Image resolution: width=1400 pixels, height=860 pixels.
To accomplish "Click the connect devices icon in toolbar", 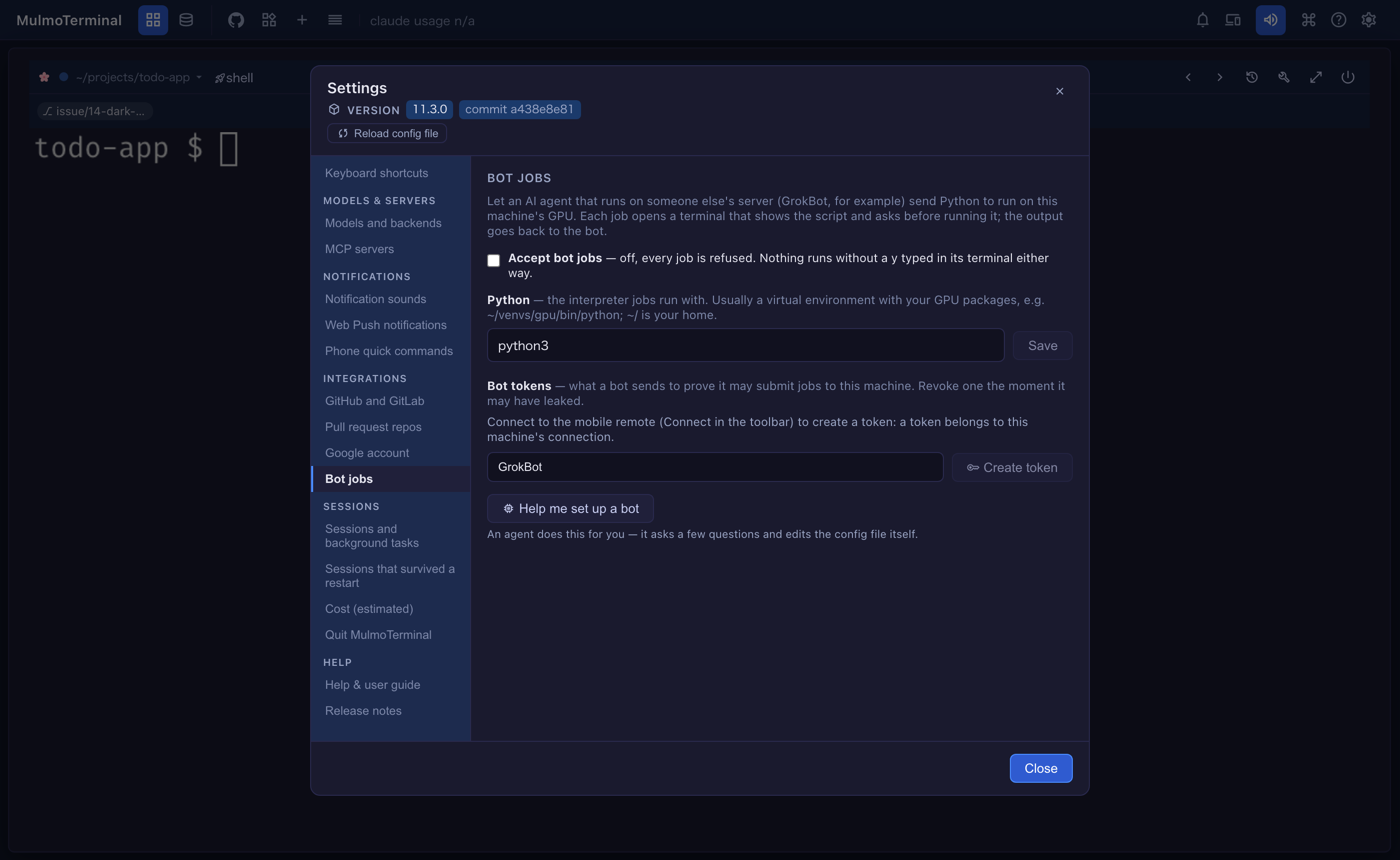I will point(1233,20).
